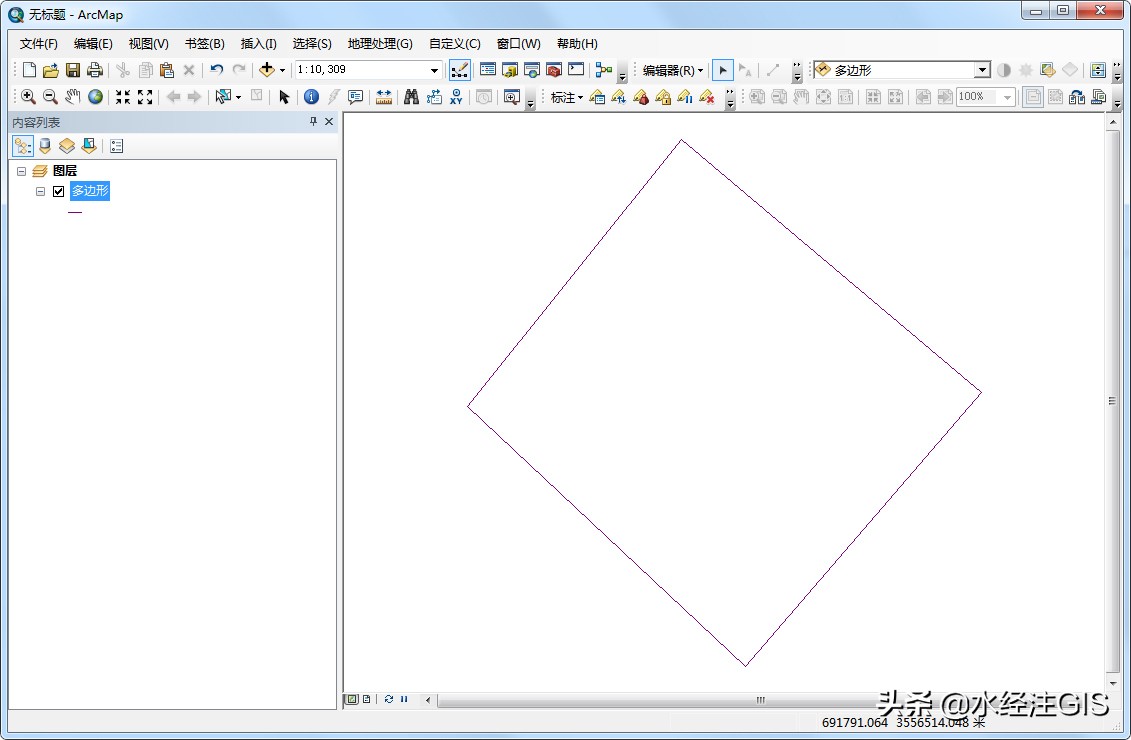The width and height of the screenshot is (1131, 740).
Task: Open the 自定义(C) menu
Action: point(454,43)
